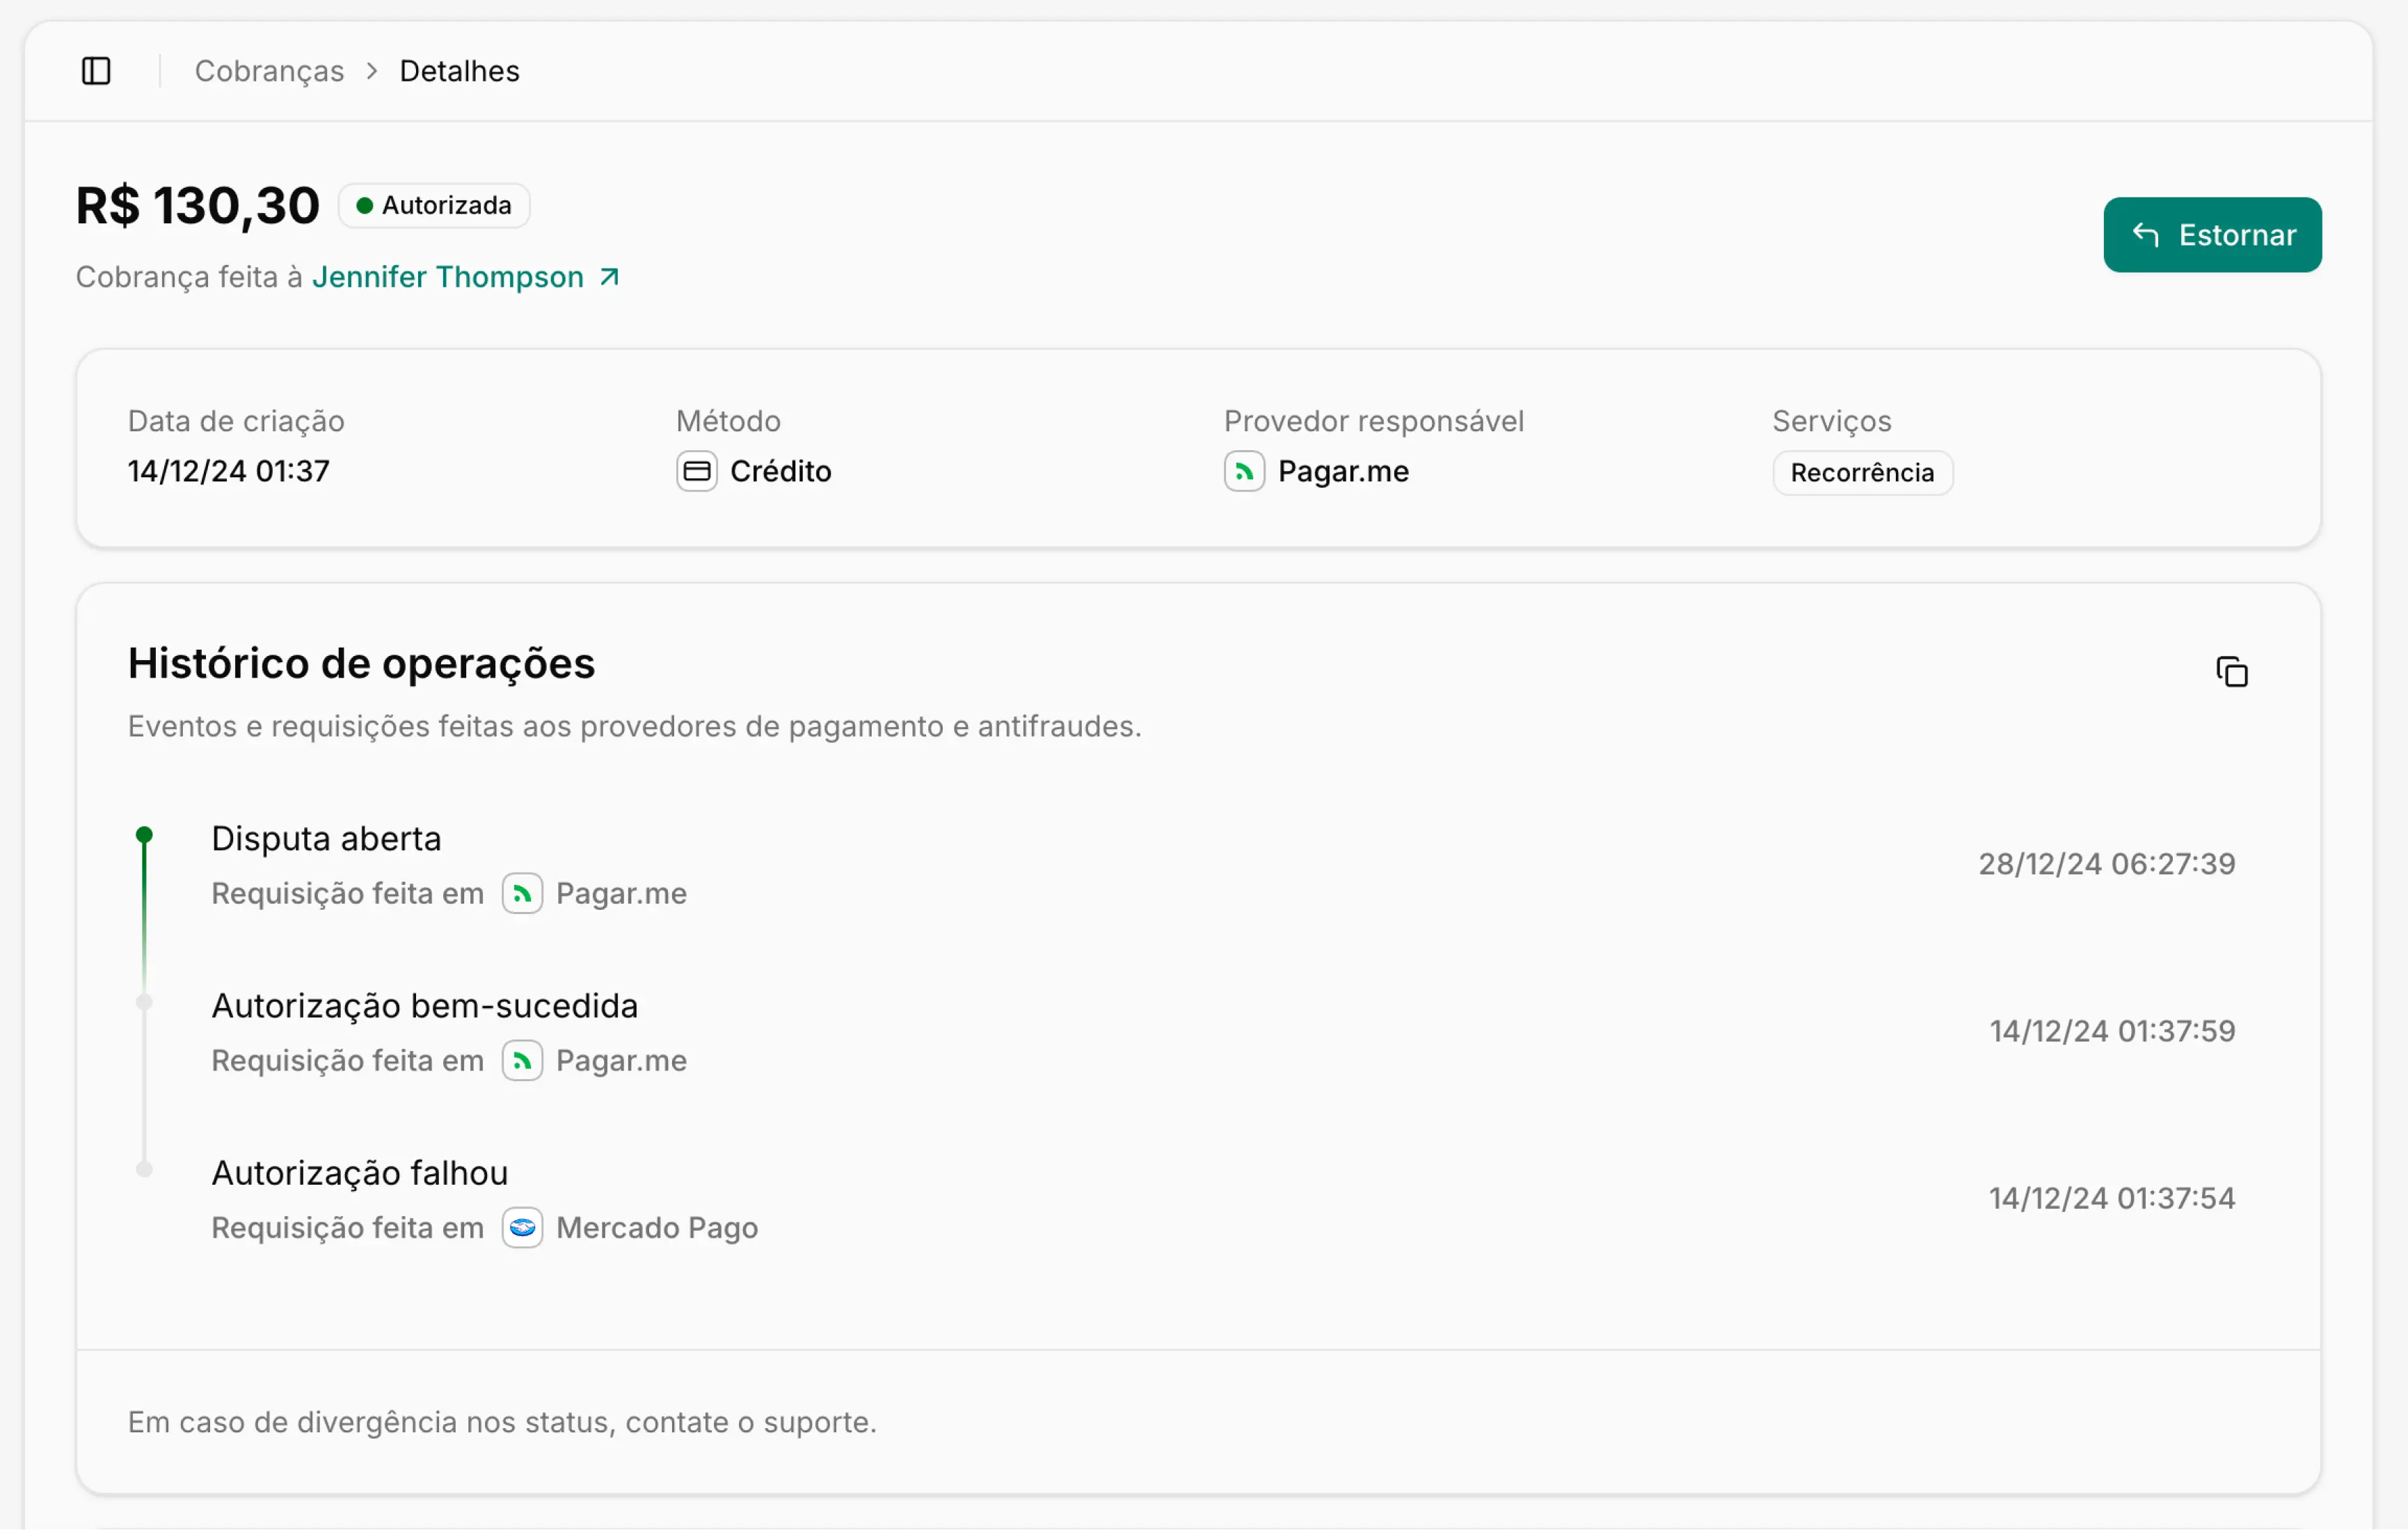
Task: Click the Crédito method value
Action: point(781,471)
